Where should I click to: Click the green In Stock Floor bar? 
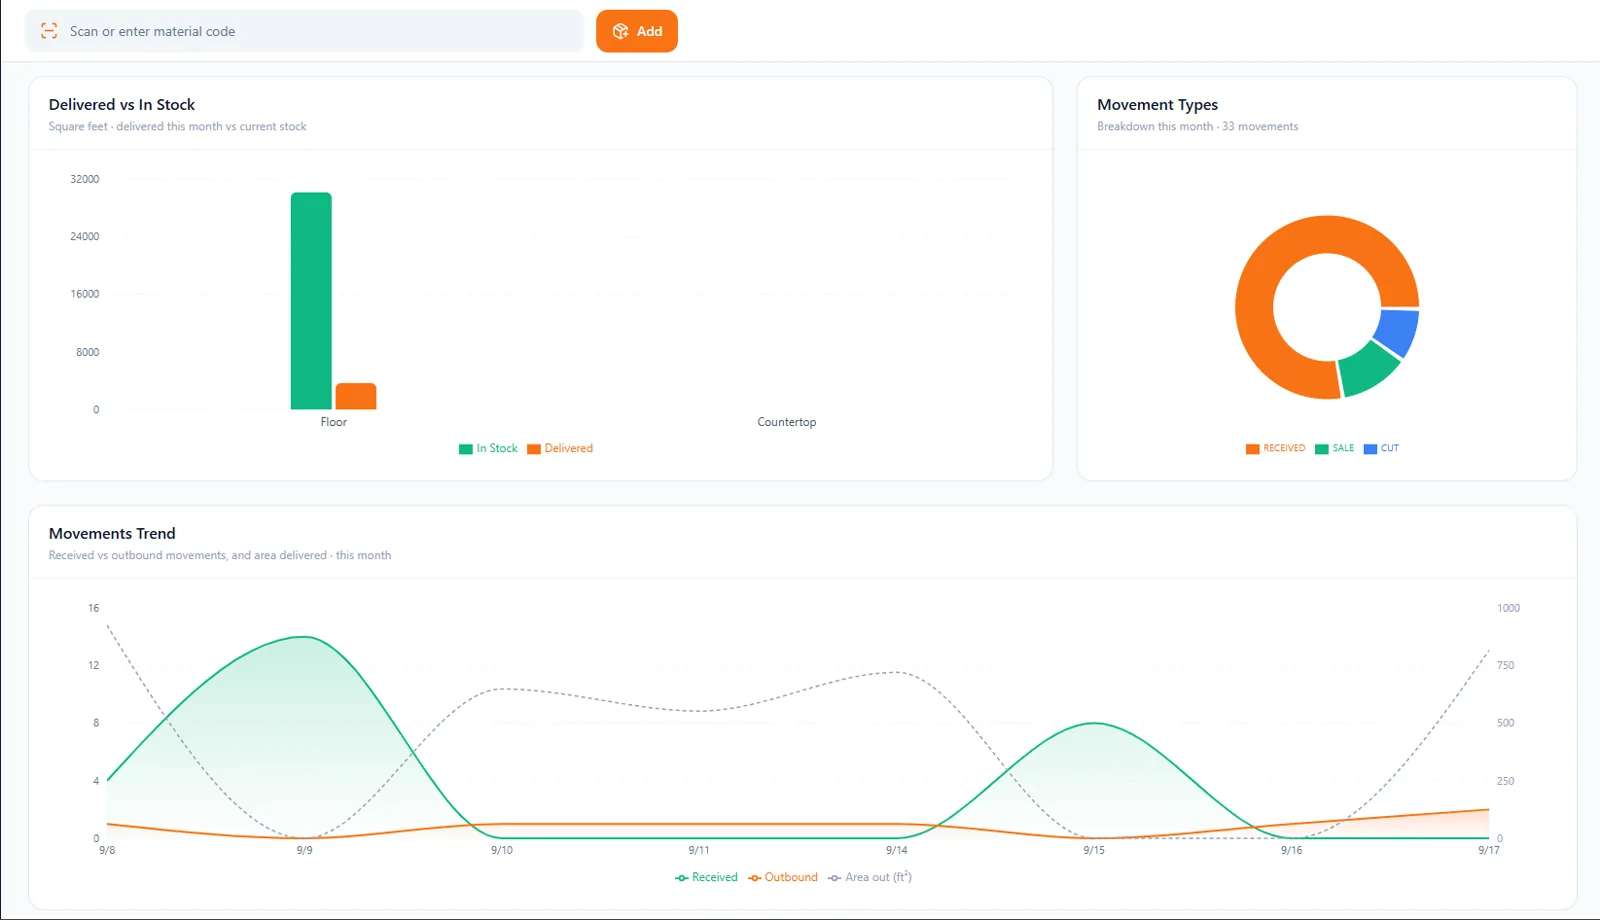click(x=311, y=300)
